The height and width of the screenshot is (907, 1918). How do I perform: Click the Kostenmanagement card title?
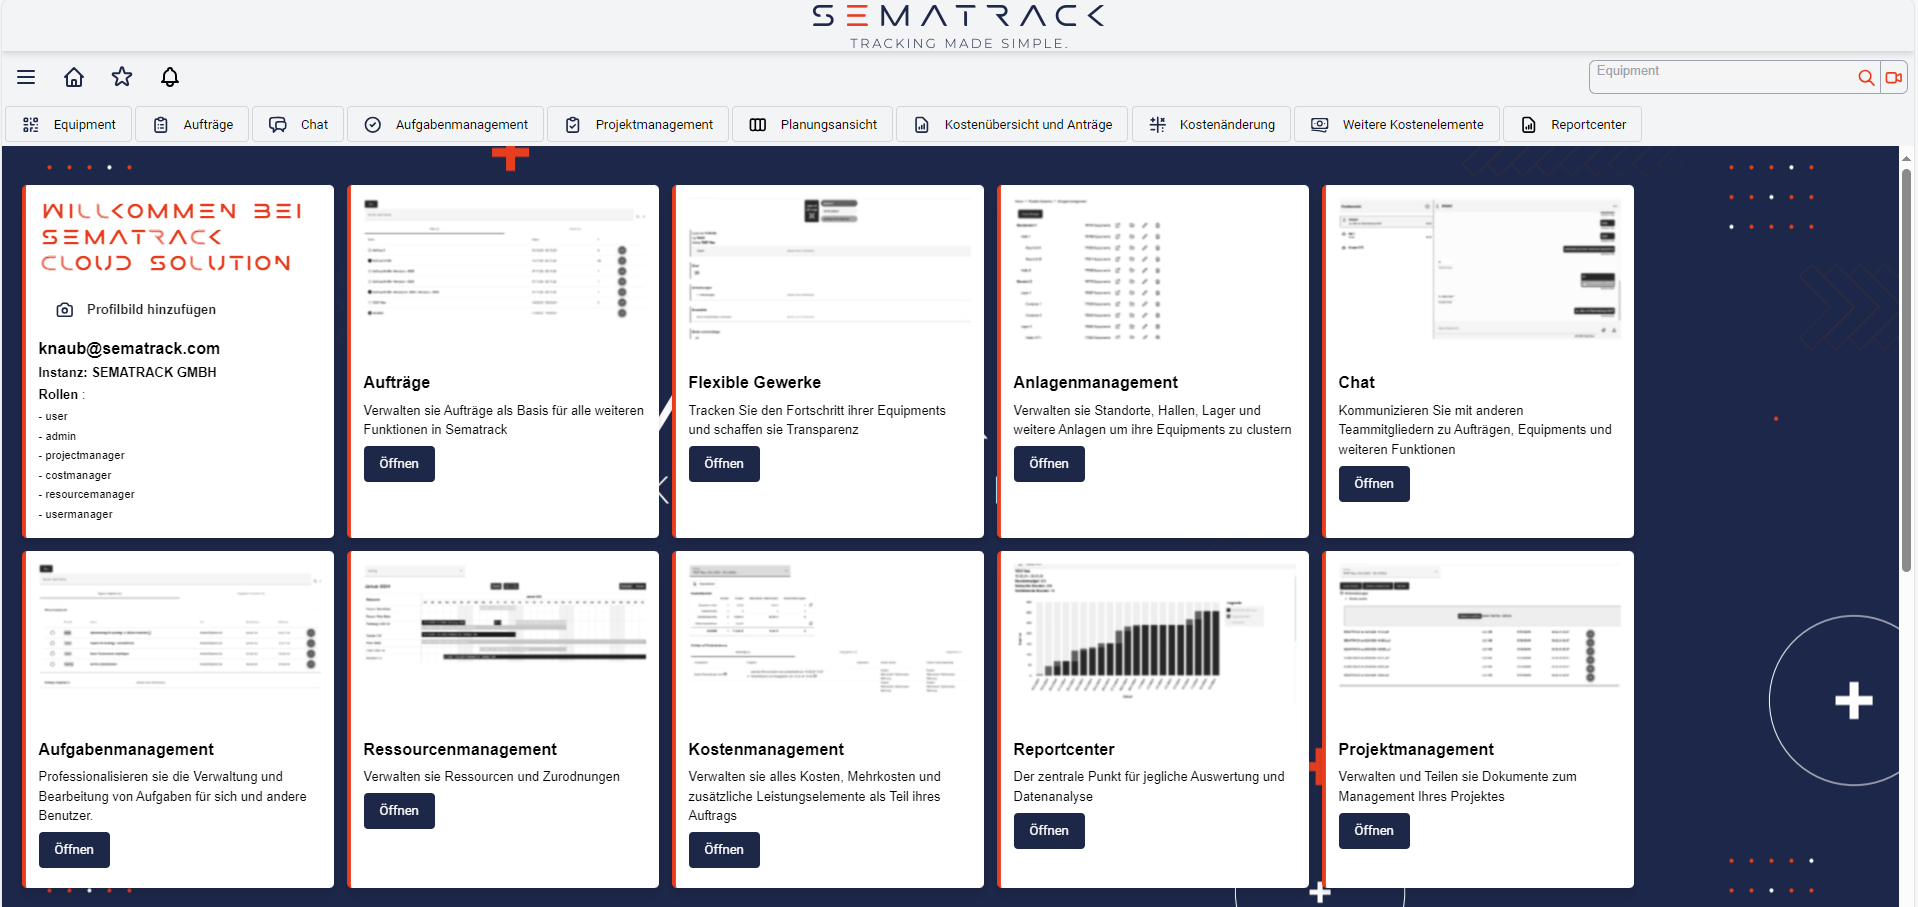click(x=766, y=750)
